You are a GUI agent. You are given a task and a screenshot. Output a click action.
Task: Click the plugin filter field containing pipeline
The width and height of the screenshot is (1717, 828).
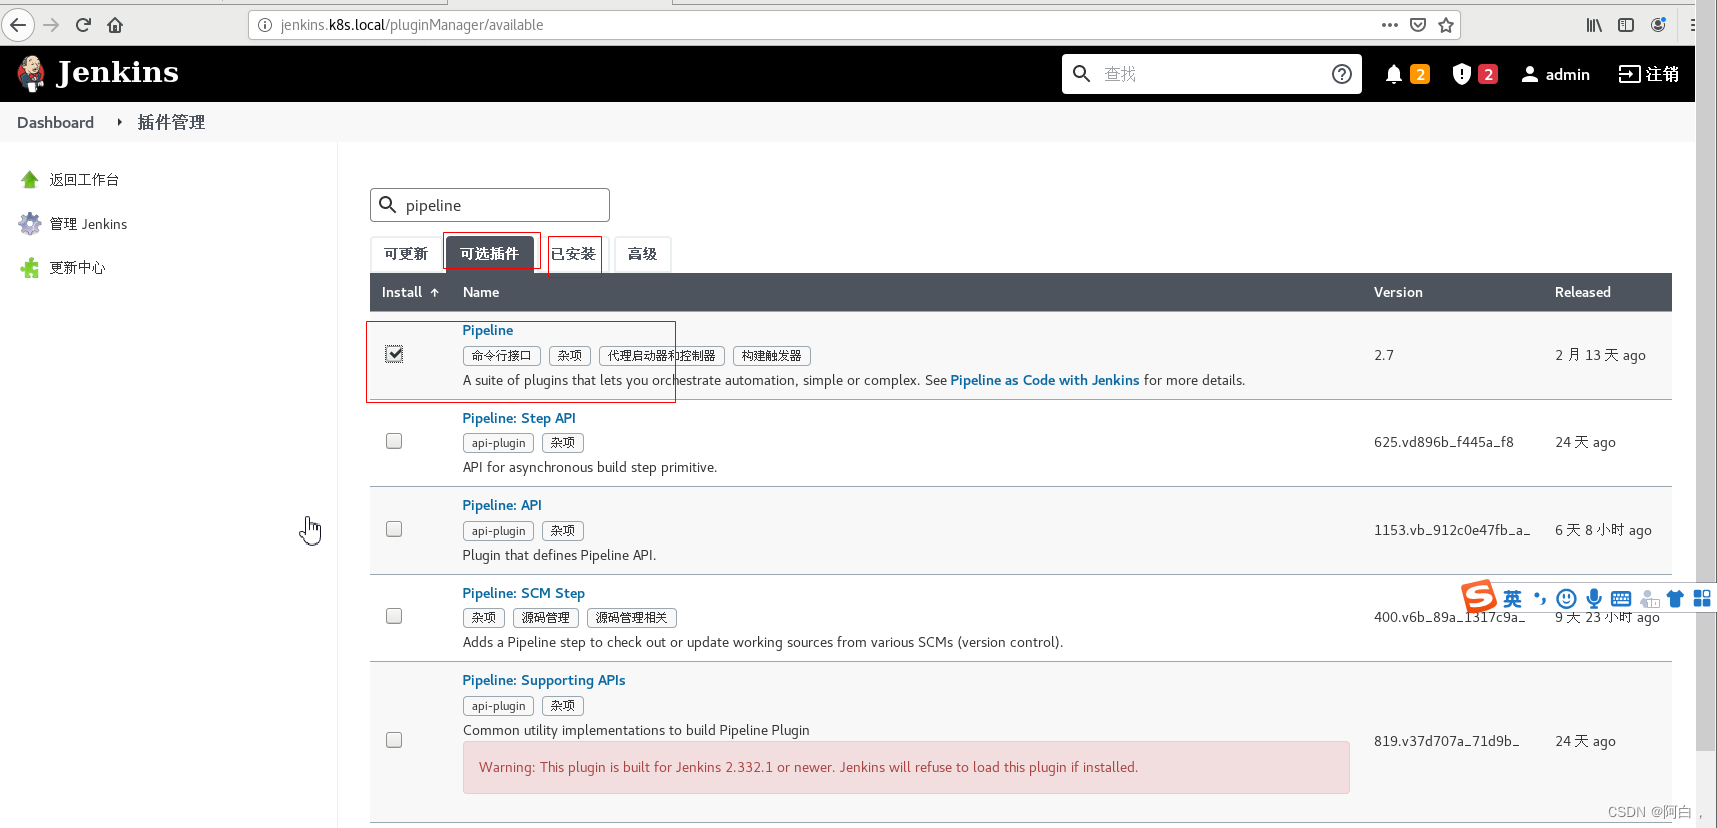tap(490, 205)
